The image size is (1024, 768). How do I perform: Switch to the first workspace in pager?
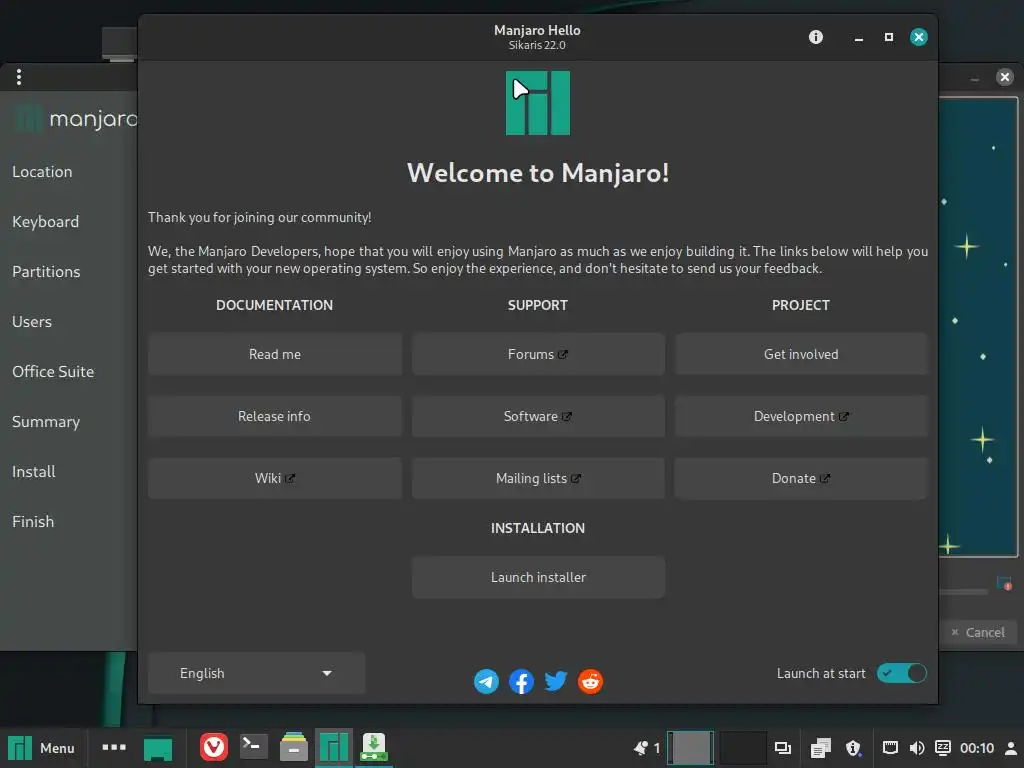click(690, 748)
